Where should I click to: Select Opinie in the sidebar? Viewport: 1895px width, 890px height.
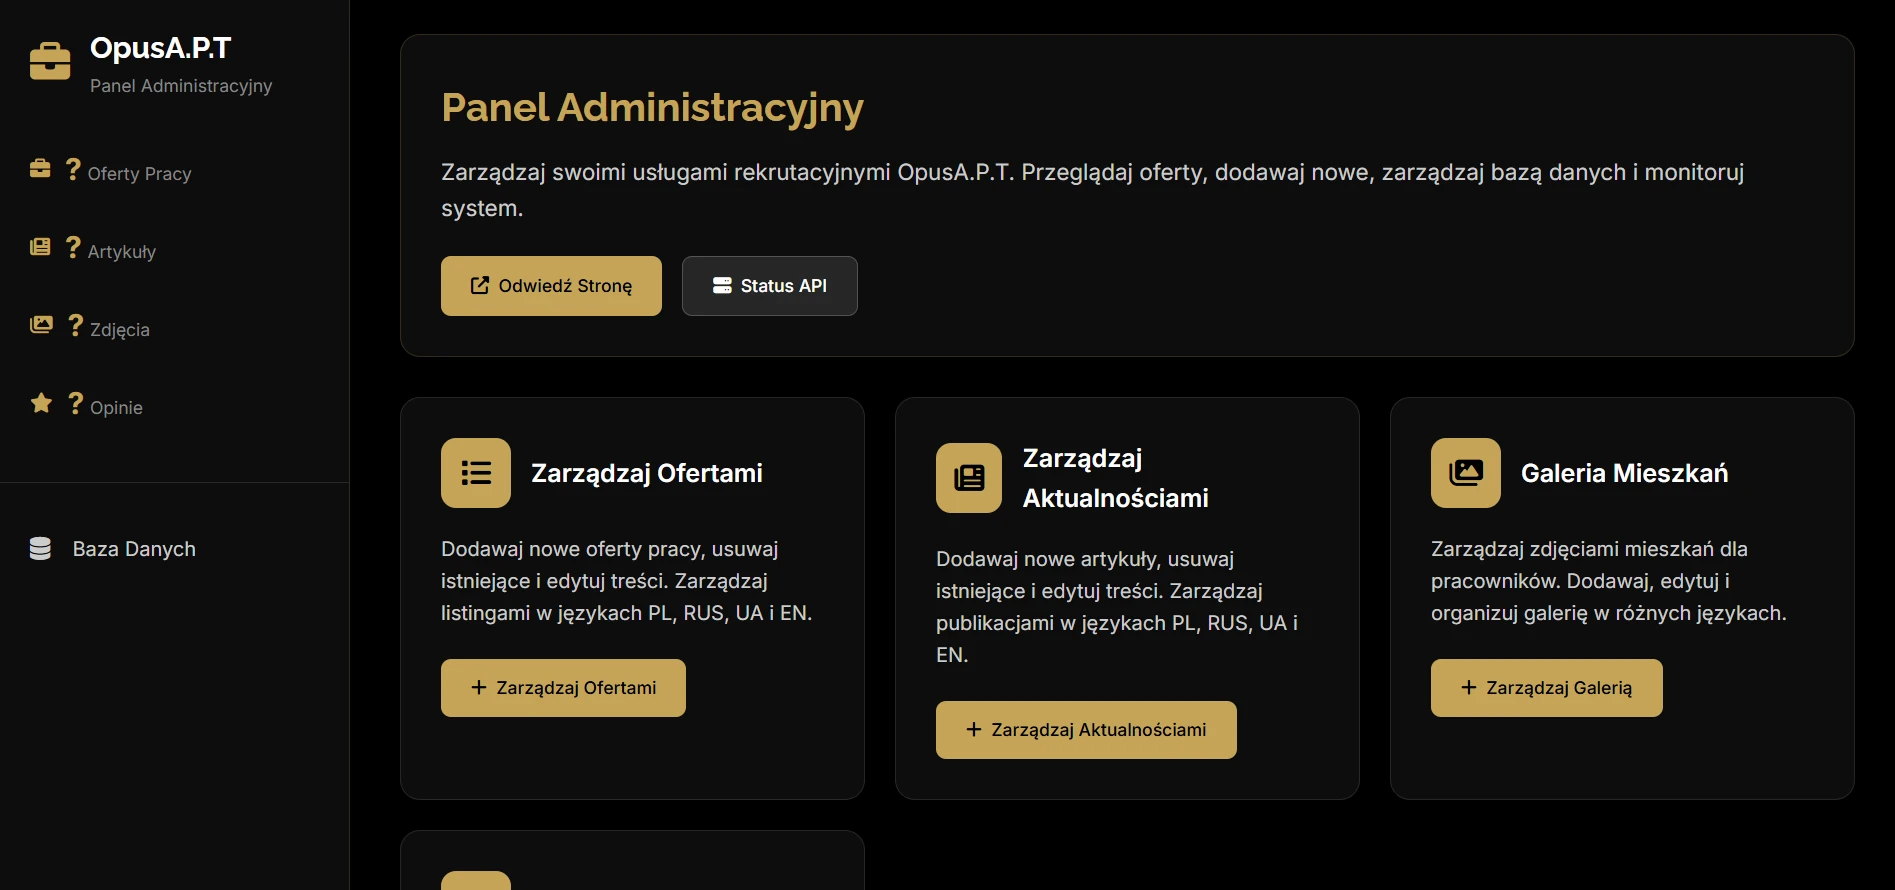[x=116, y=406]
